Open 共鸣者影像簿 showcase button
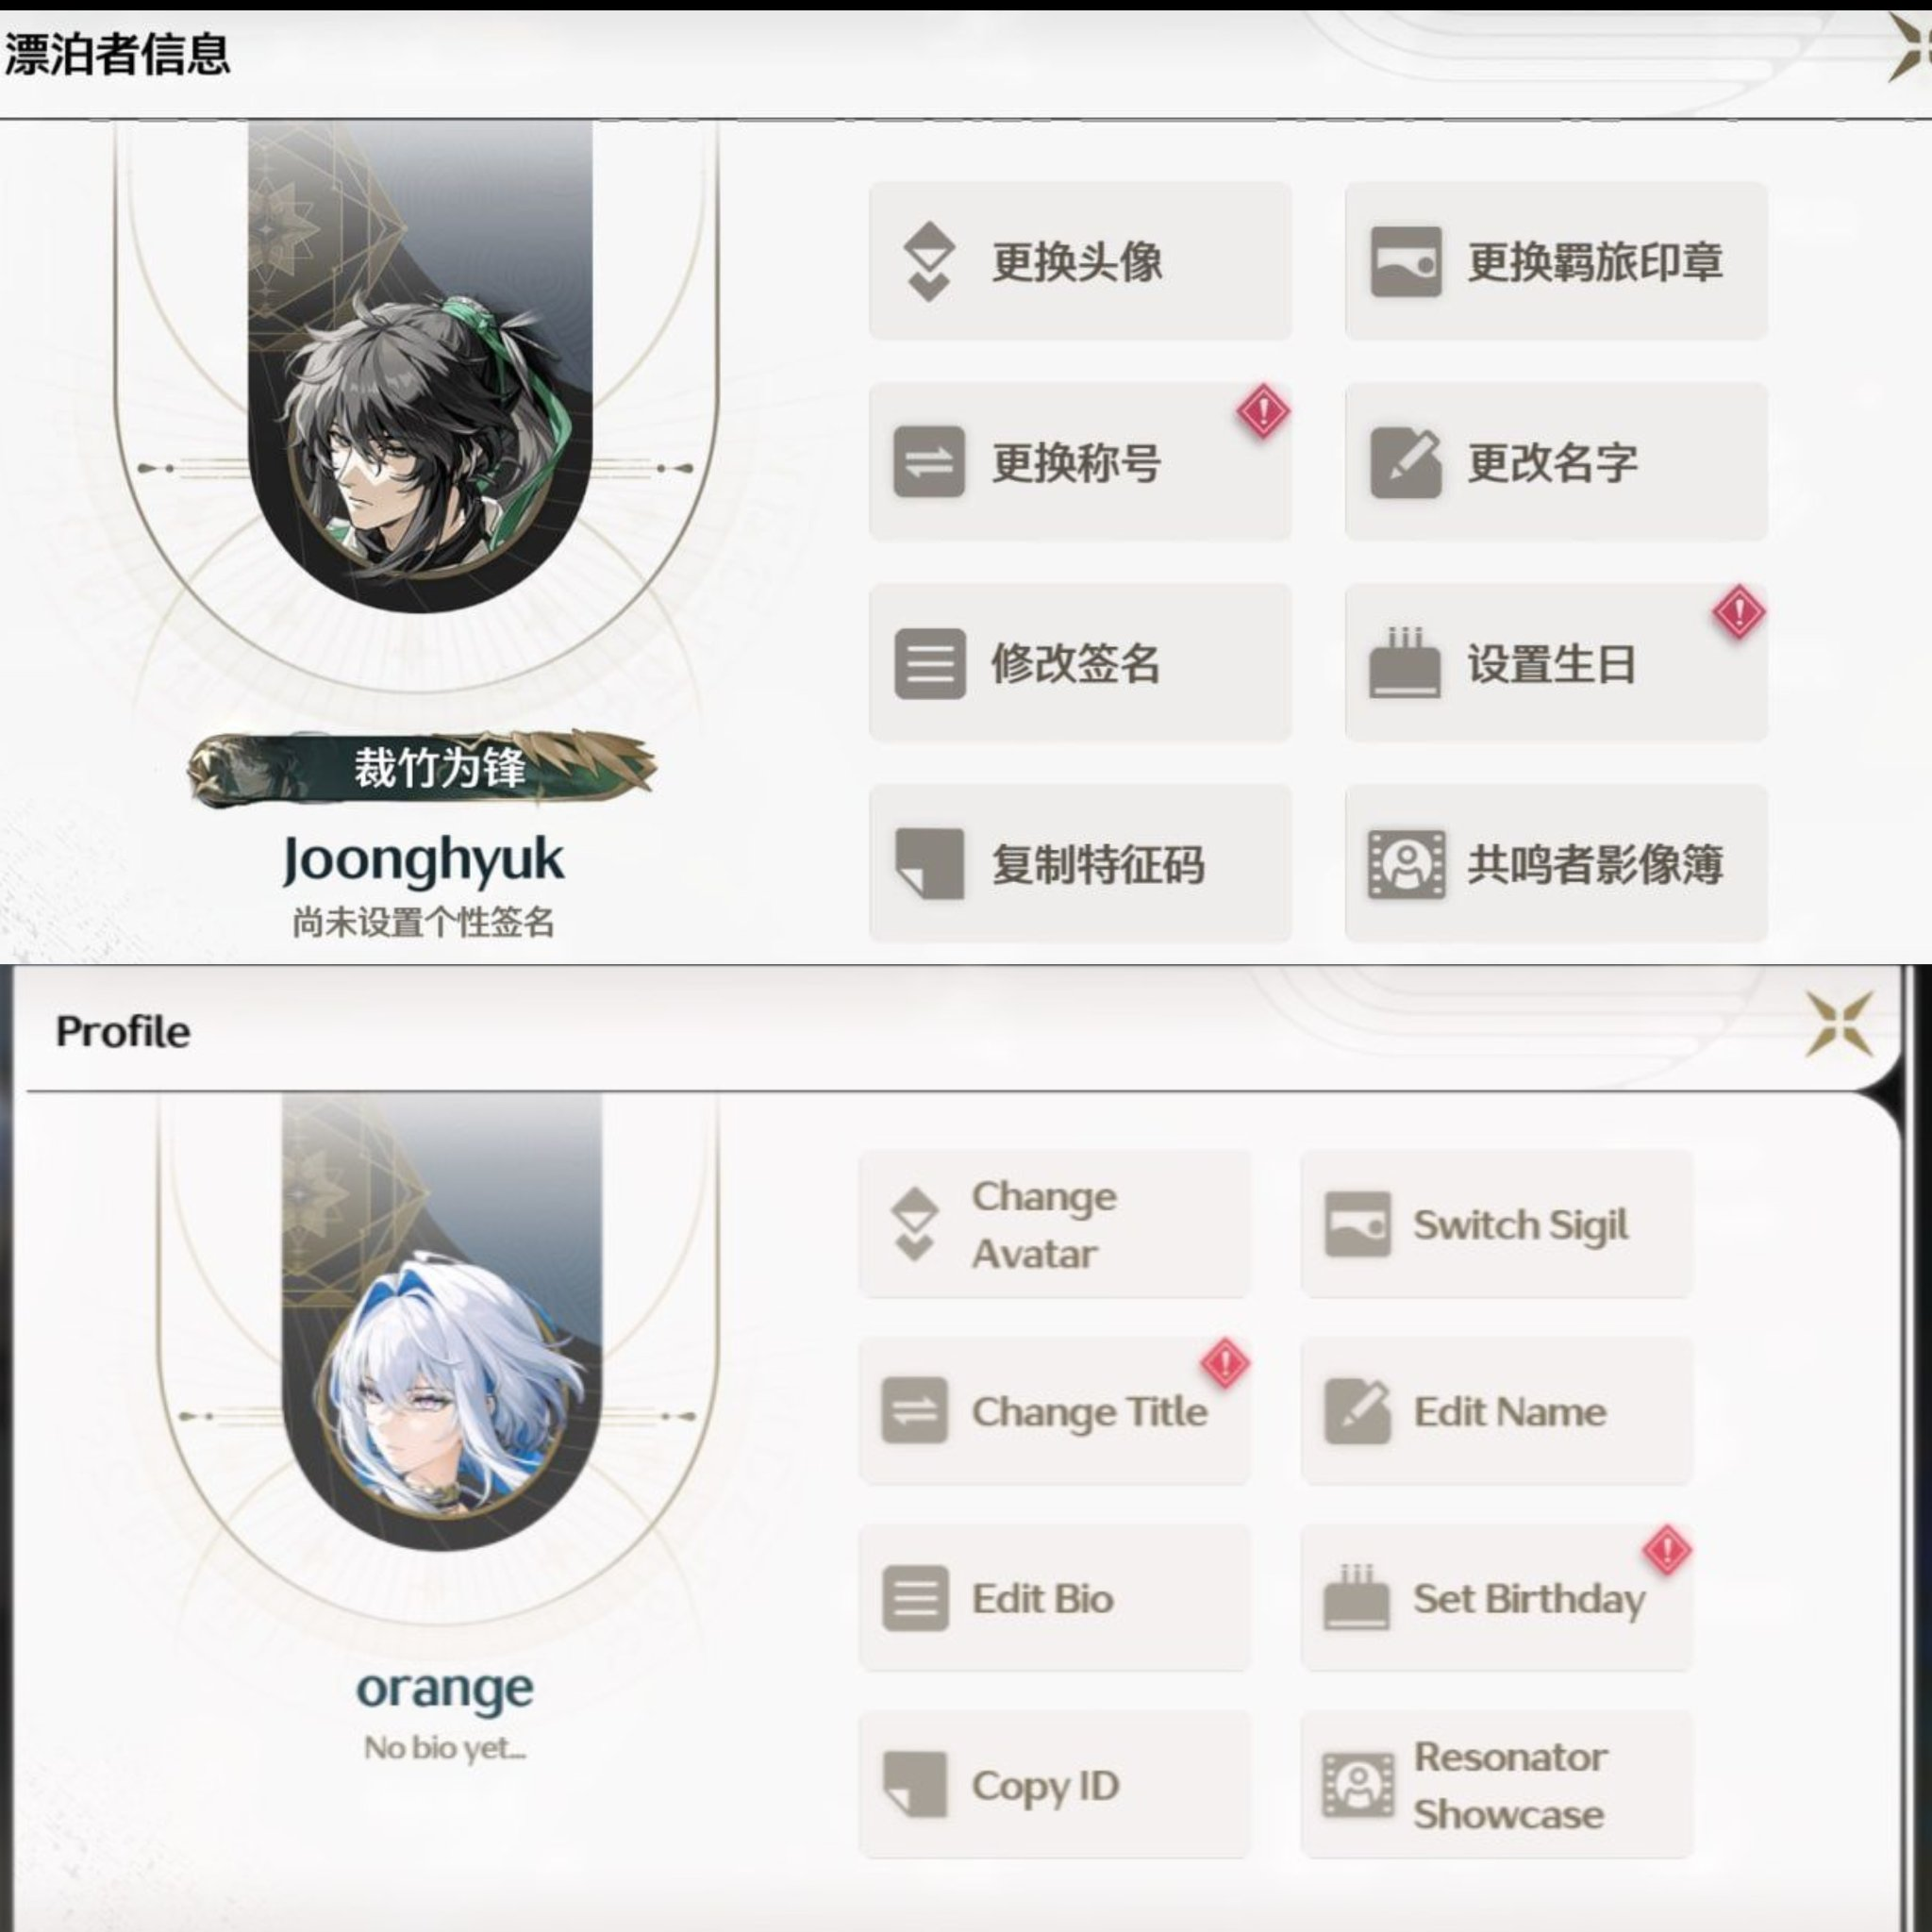This screenshot has height=1932, width=1932. click(x=1556, y=864)
